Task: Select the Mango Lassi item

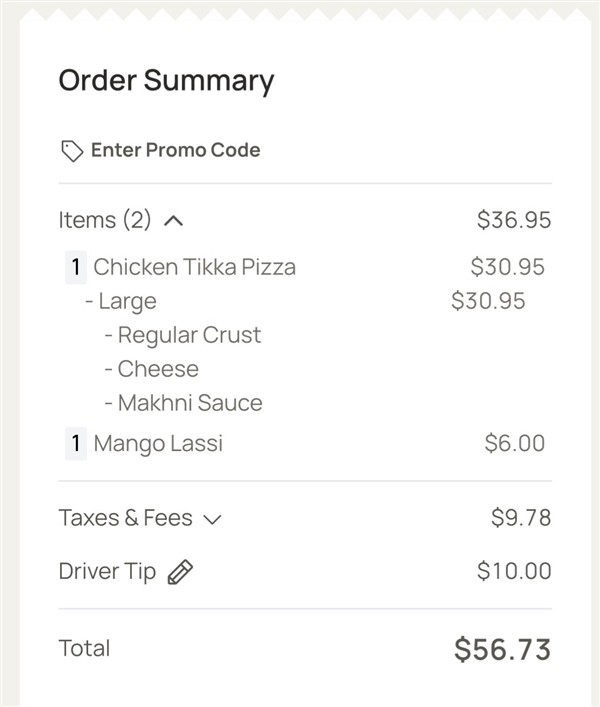Action: [x=158, y=444]
